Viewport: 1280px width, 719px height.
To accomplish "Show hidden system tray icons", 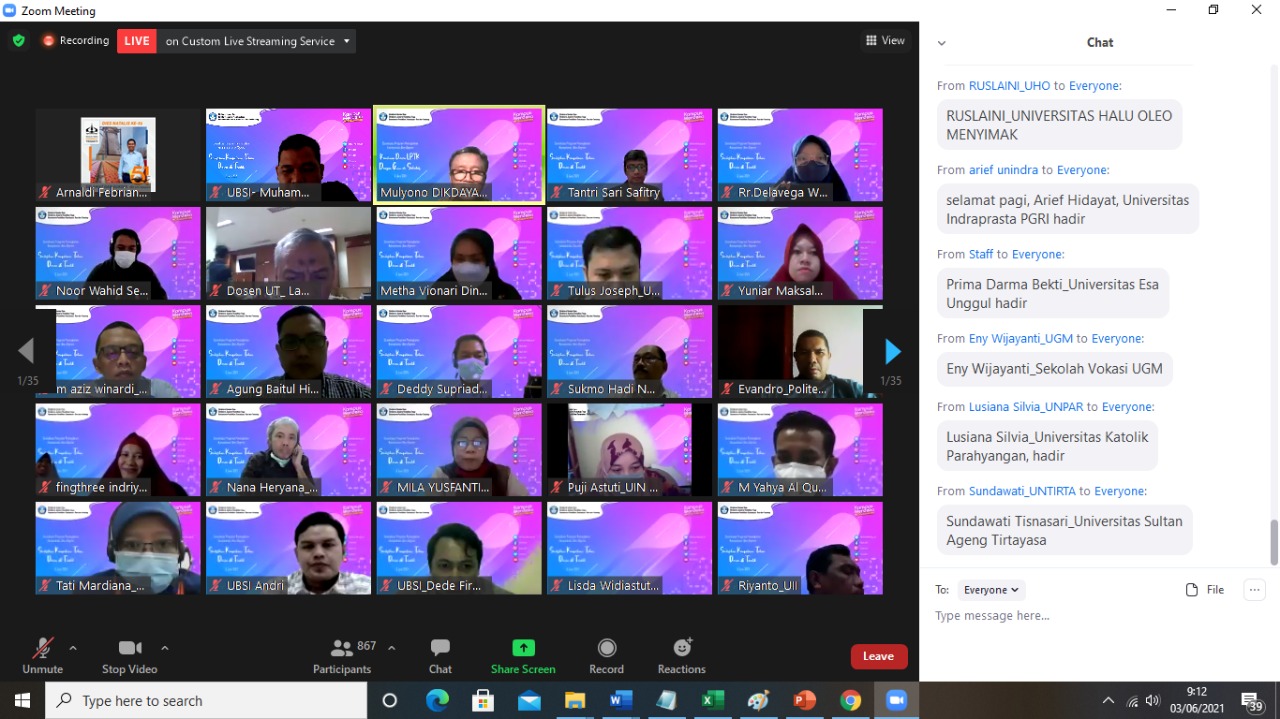I will tap(1108, 701).
